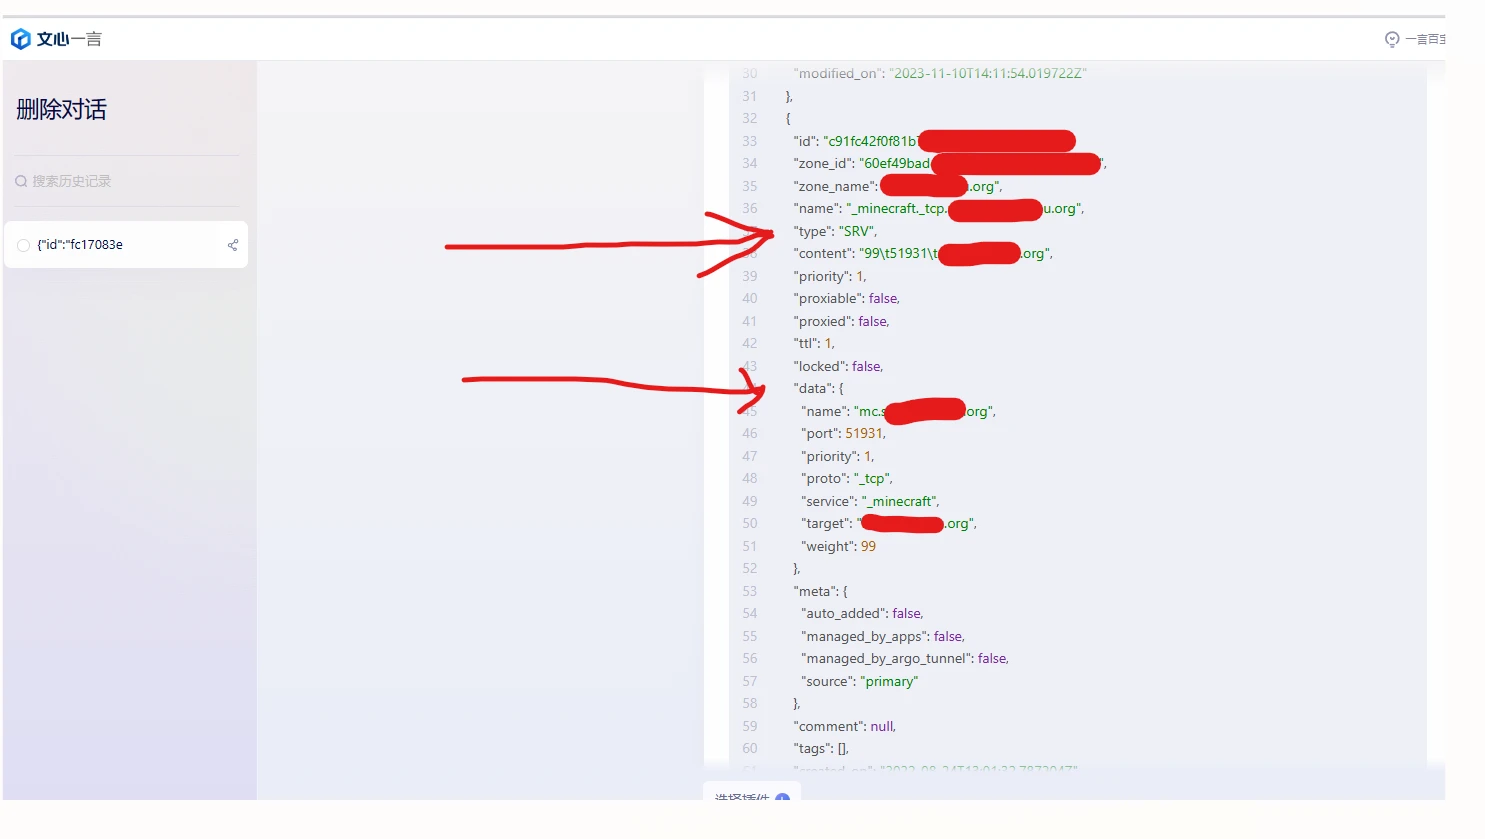This screenshot has width=1485, height=839.
Task: Click the "managed_by_argo_tunnel": false line
Action: 905,658
